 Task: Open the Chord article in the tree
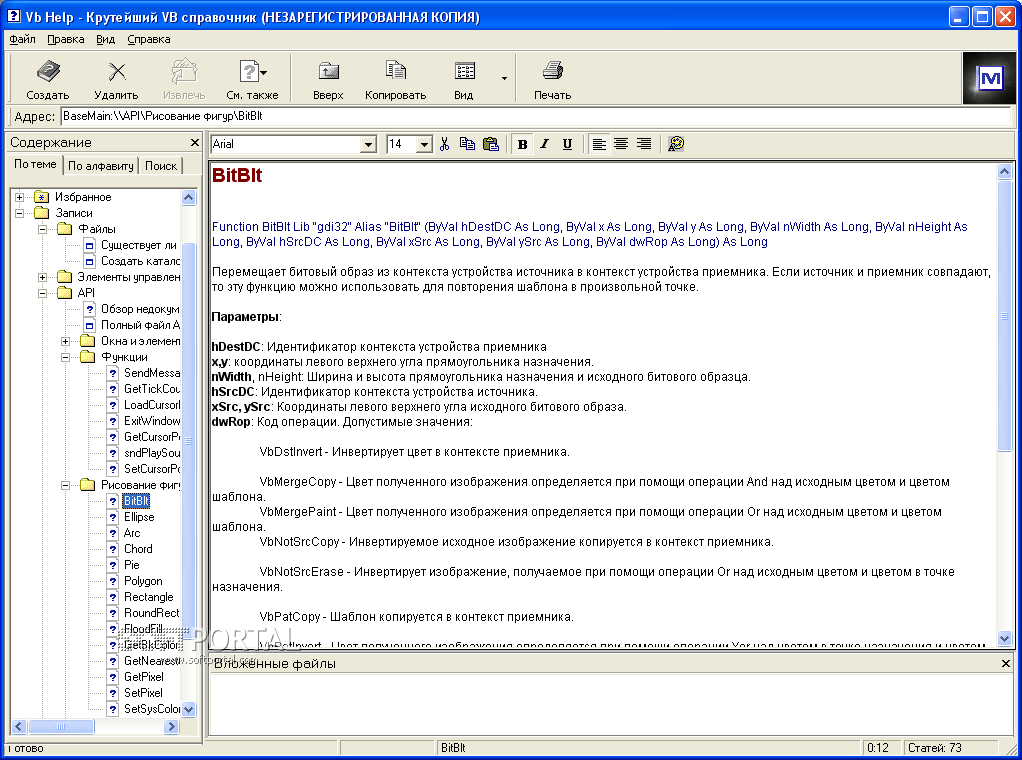click(x=138, y=549)
